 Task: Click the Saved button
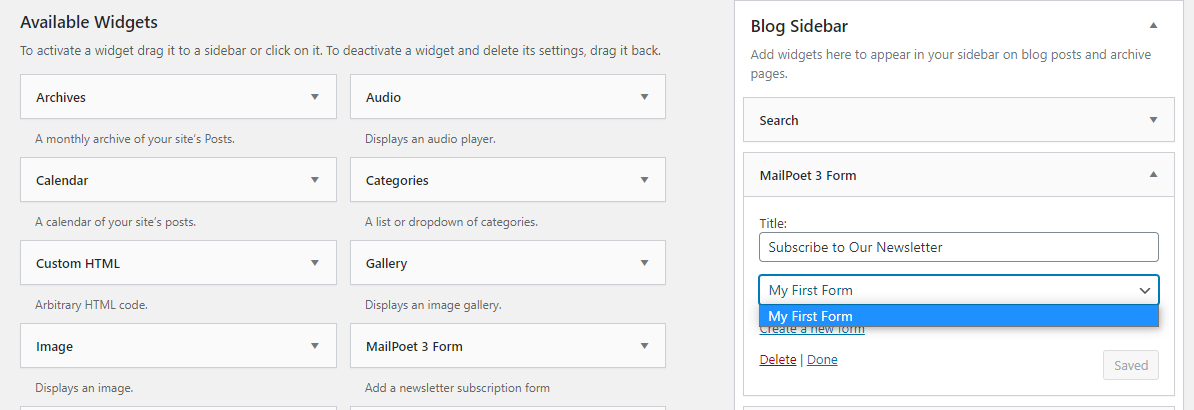tap(1130, 365)
